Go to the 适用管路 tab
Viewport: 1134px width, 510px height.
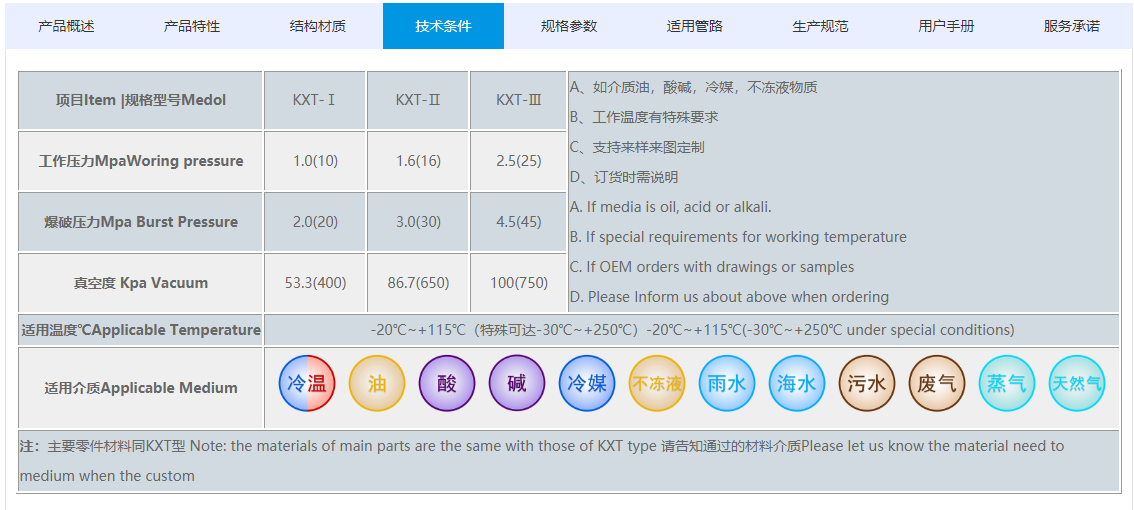coord(695,26)
